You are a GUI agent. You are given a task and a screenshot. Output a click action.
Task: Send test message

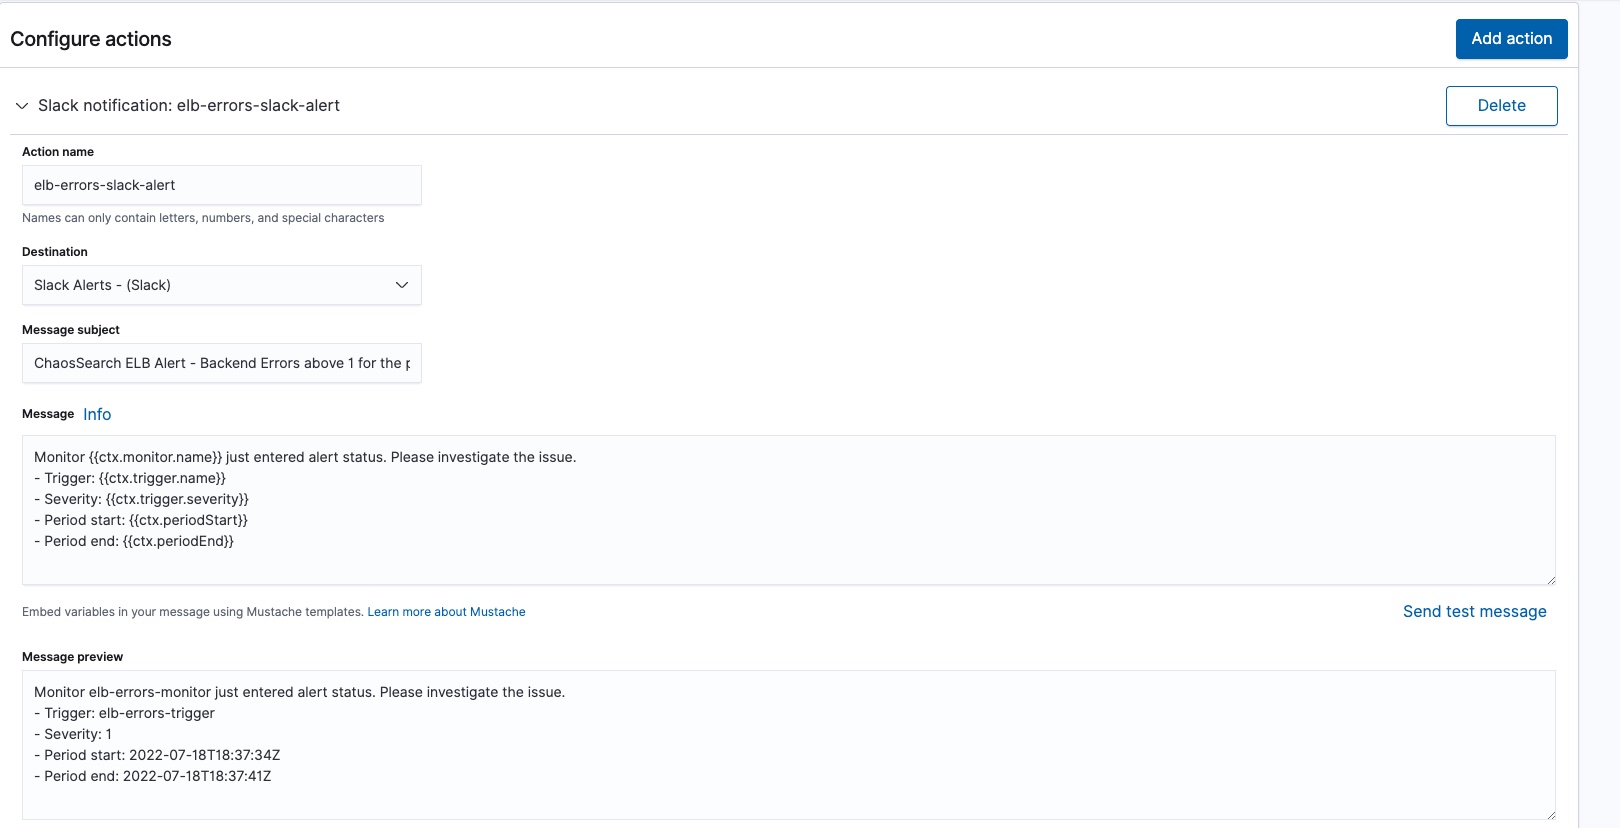1474,612
